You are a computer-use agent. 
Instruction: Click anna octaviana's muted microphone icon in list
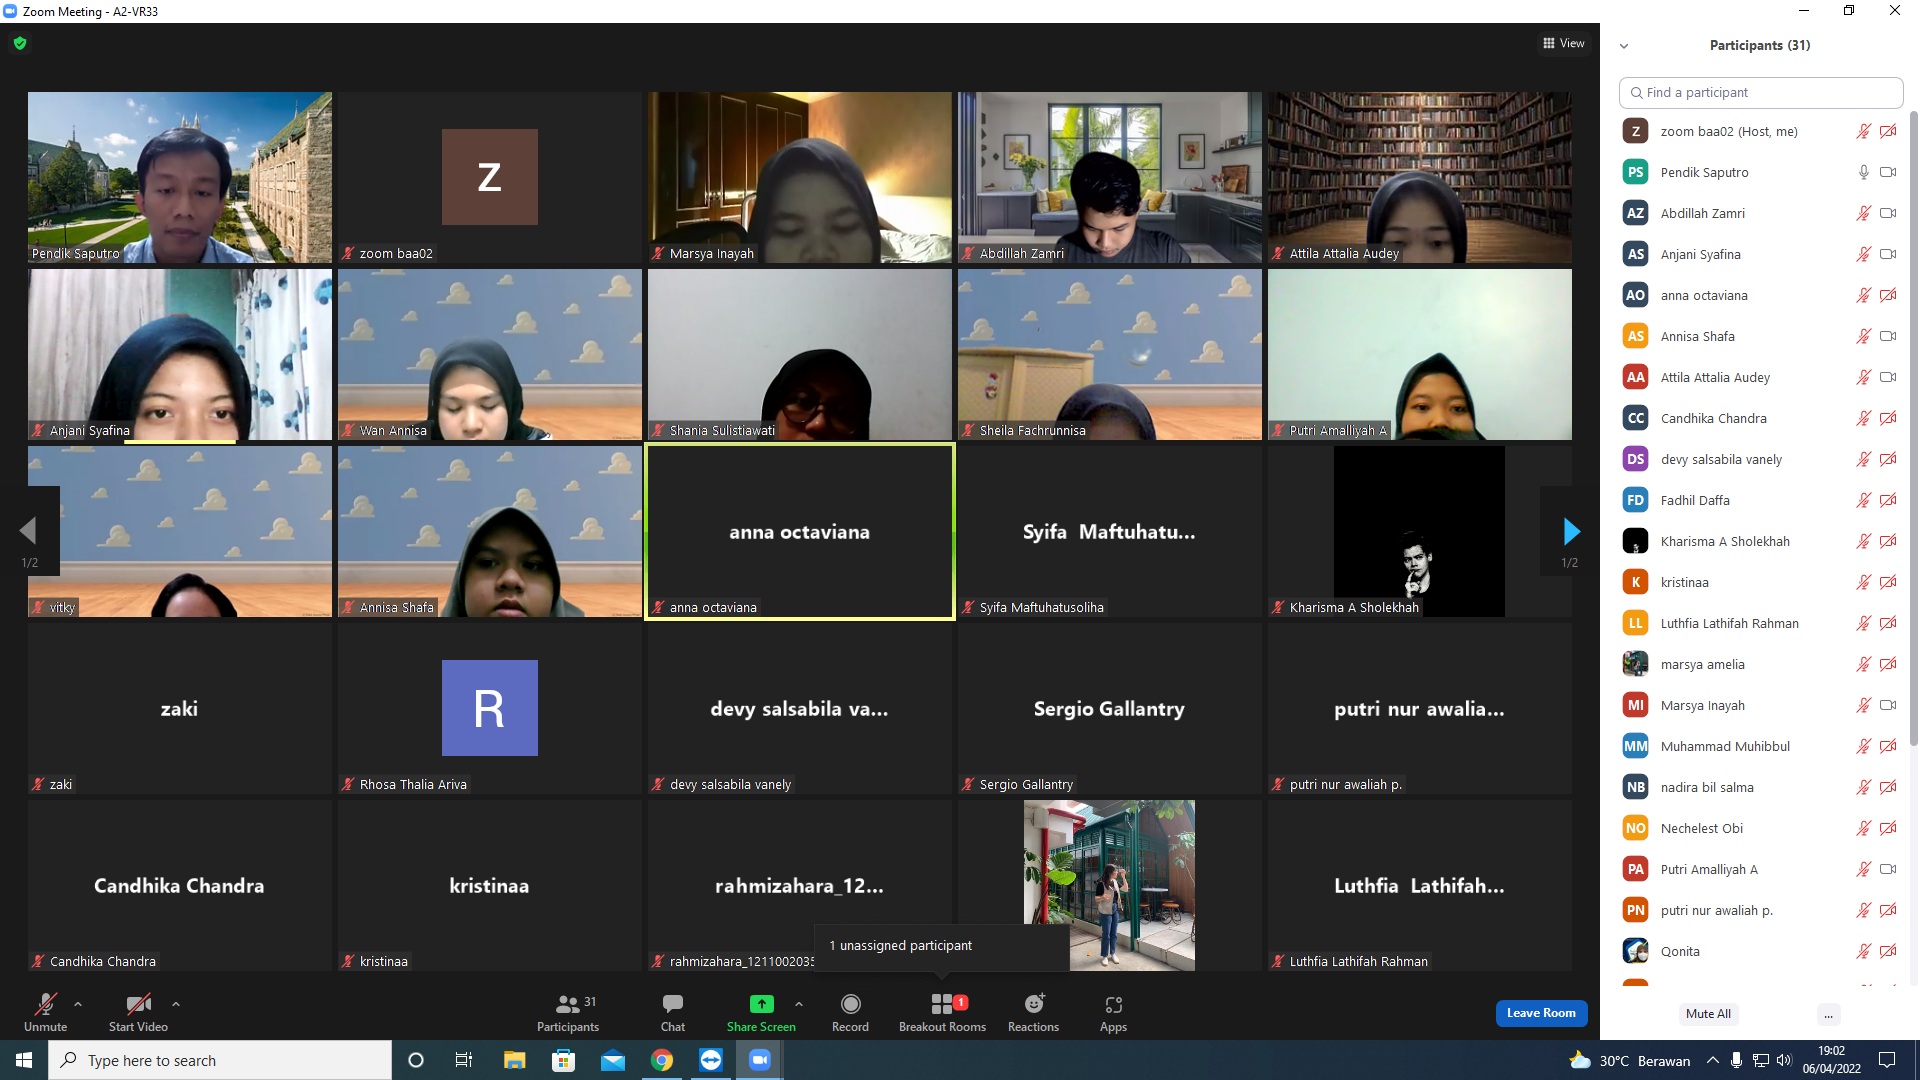[1864, 295]
